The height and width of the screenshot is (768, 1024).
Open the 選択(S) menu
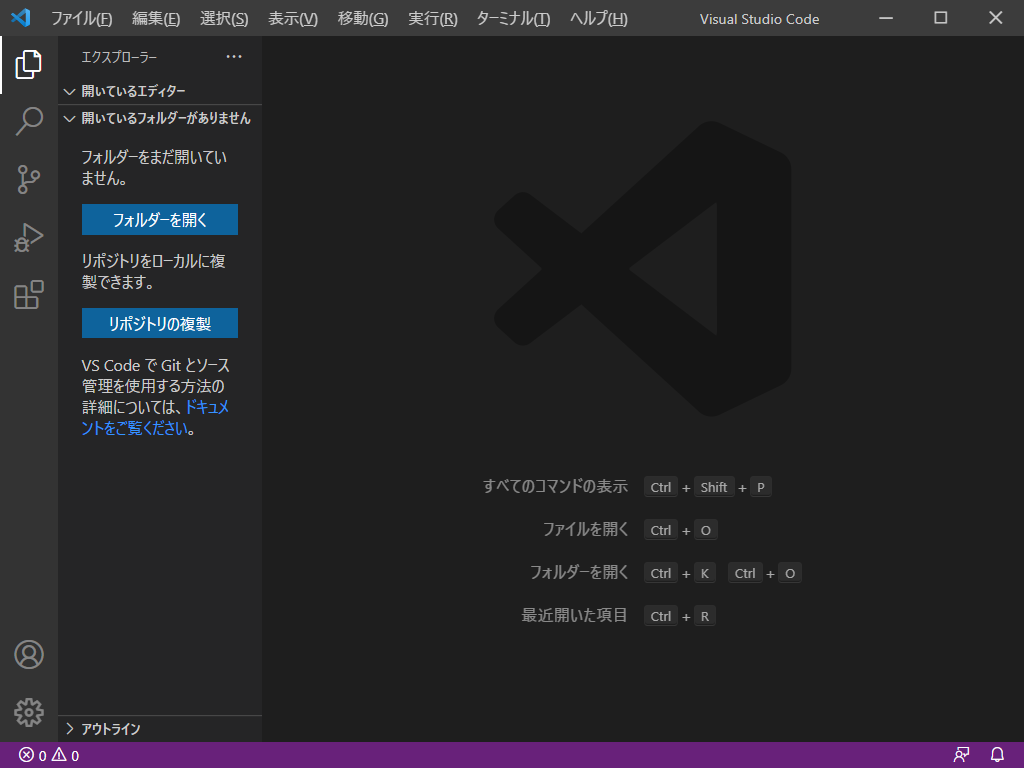pos(224,18)
